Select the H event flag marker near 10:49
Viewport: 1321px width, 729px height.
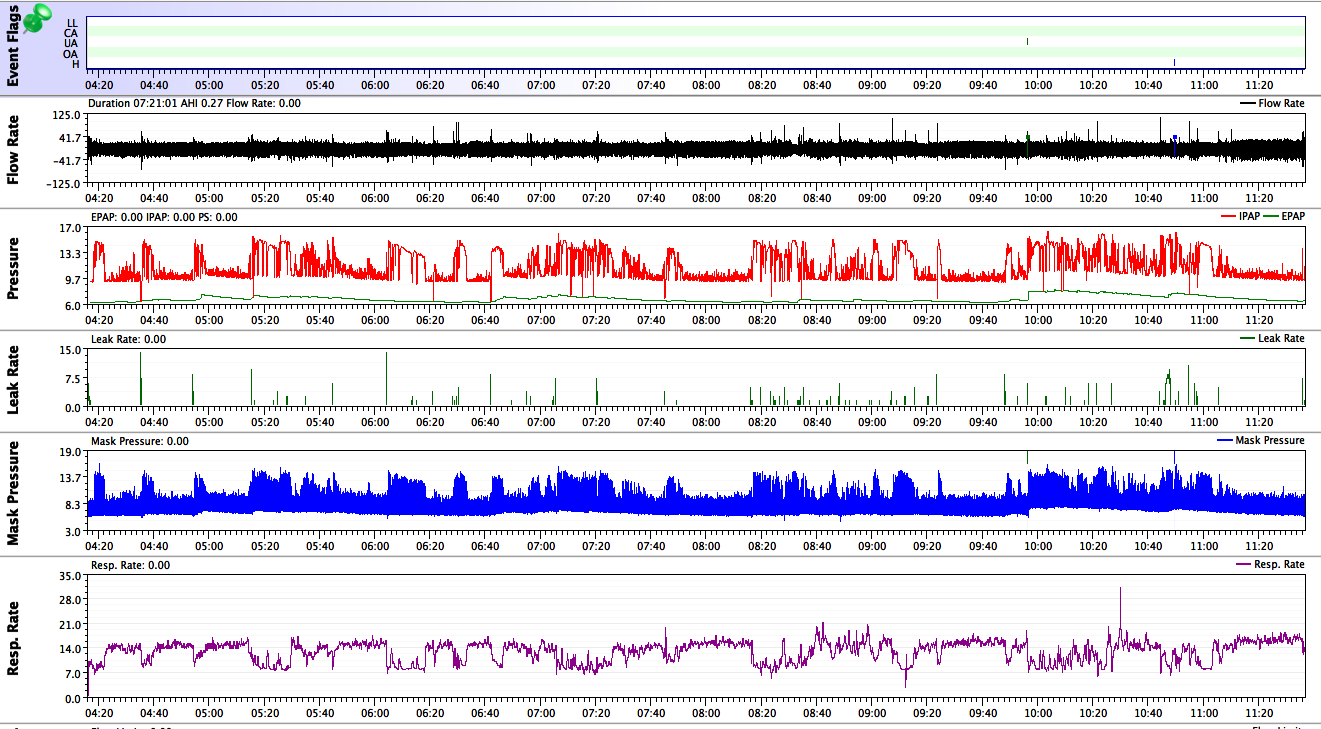(x=1174, y=63)
